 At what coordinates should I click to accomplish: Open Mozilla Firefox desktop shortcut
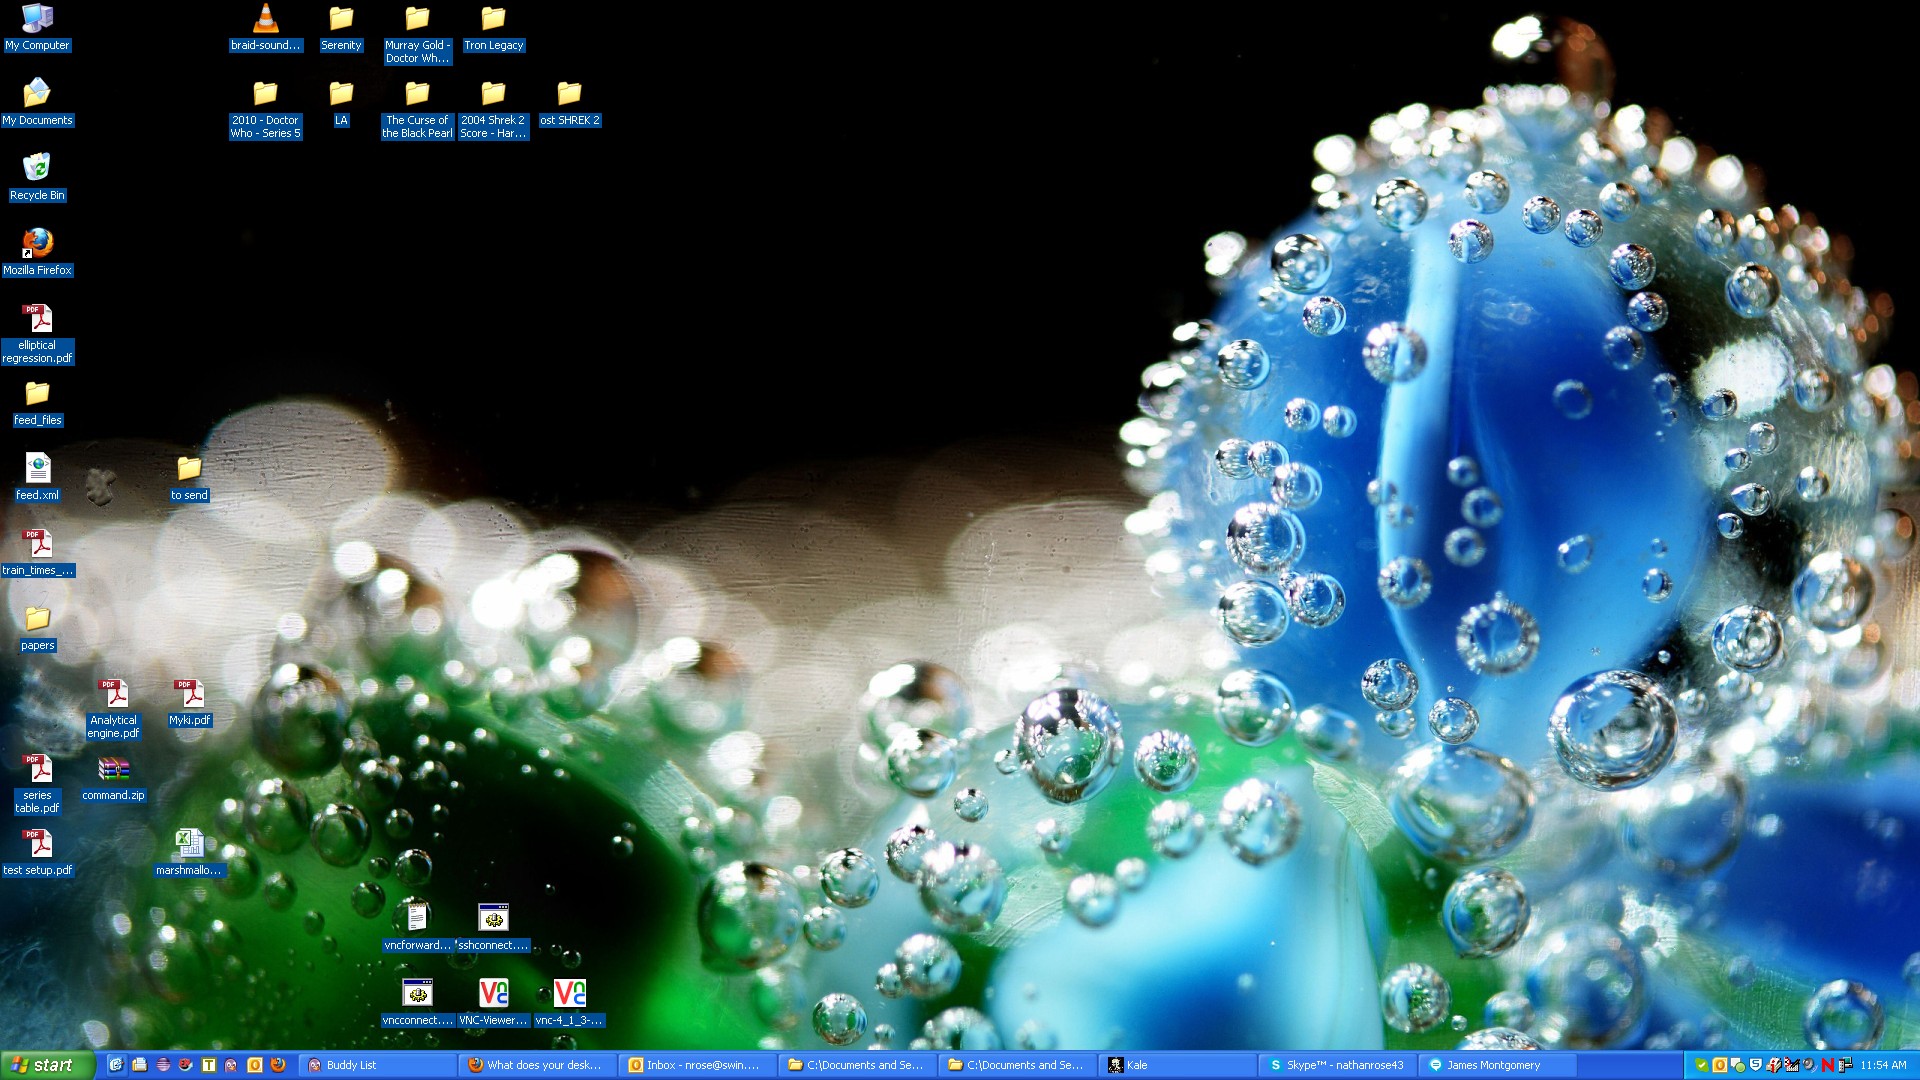point(37,243)
